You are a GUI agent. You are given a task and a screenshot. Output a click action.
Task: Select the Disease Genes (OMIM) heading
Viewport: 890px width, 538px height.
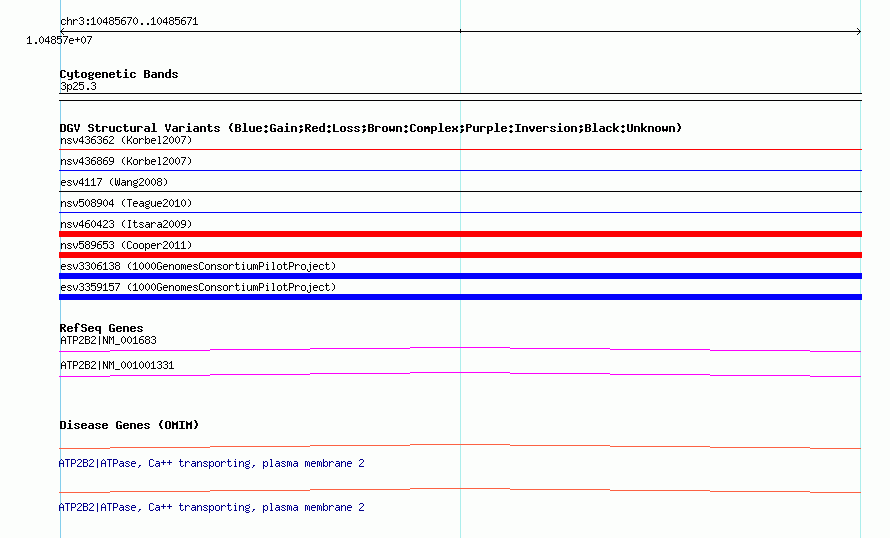129,425
